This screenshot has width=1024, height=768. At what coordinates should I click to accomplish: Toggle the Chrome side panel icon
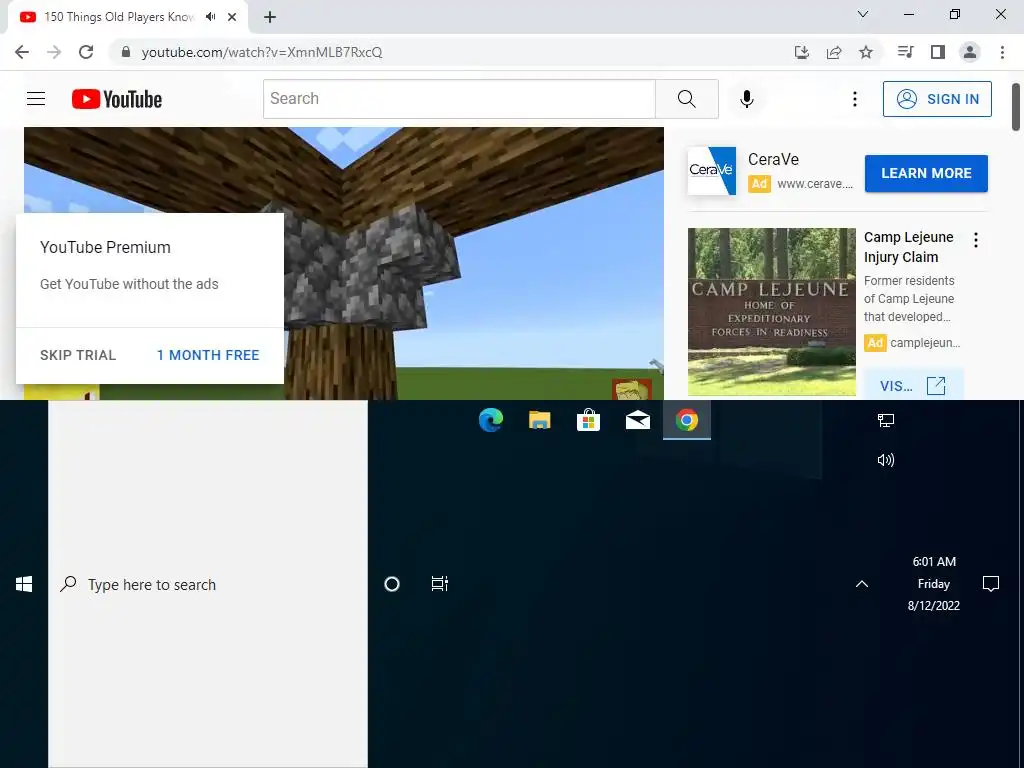pos(938,52)
